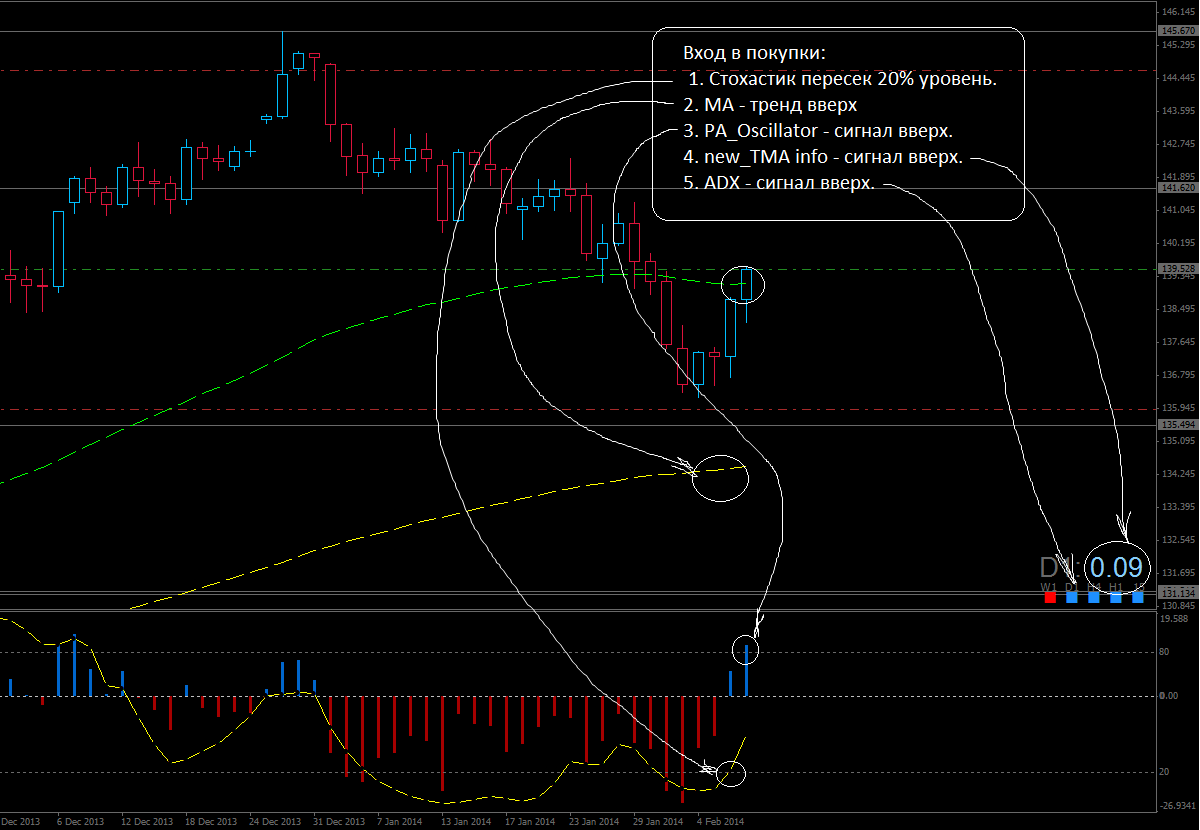Click the 138.495 price scale label
Viewport: 1200px width, 830px height.
point(1178,309)
